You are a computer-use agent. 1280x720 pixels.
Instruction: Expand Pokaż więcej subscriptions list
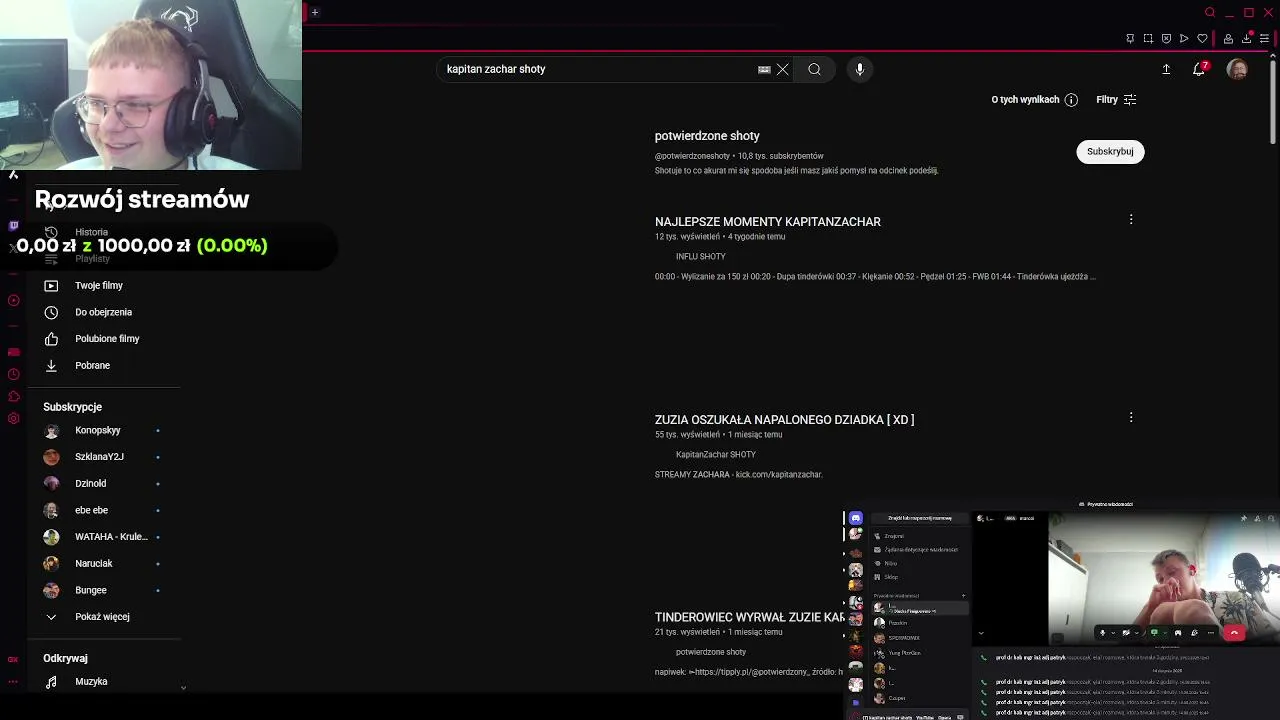coord(102,617)
